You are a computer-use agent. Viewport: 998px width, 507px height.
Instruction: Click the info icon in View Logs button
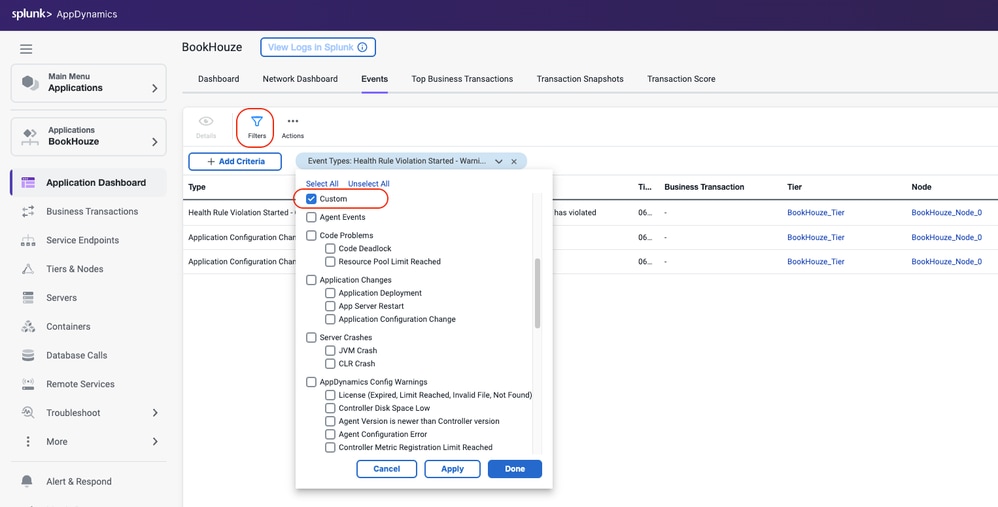[362, 47]
